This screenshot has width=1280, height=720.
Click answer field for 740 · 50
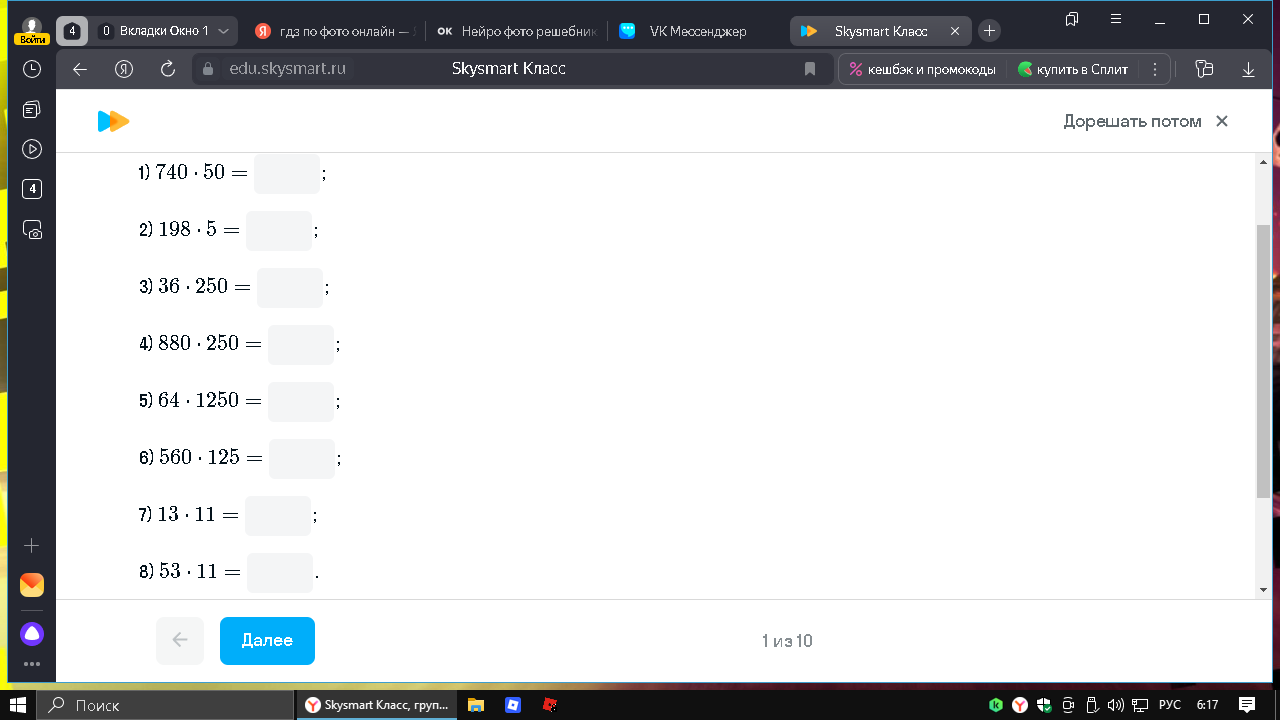pos(287,173)
